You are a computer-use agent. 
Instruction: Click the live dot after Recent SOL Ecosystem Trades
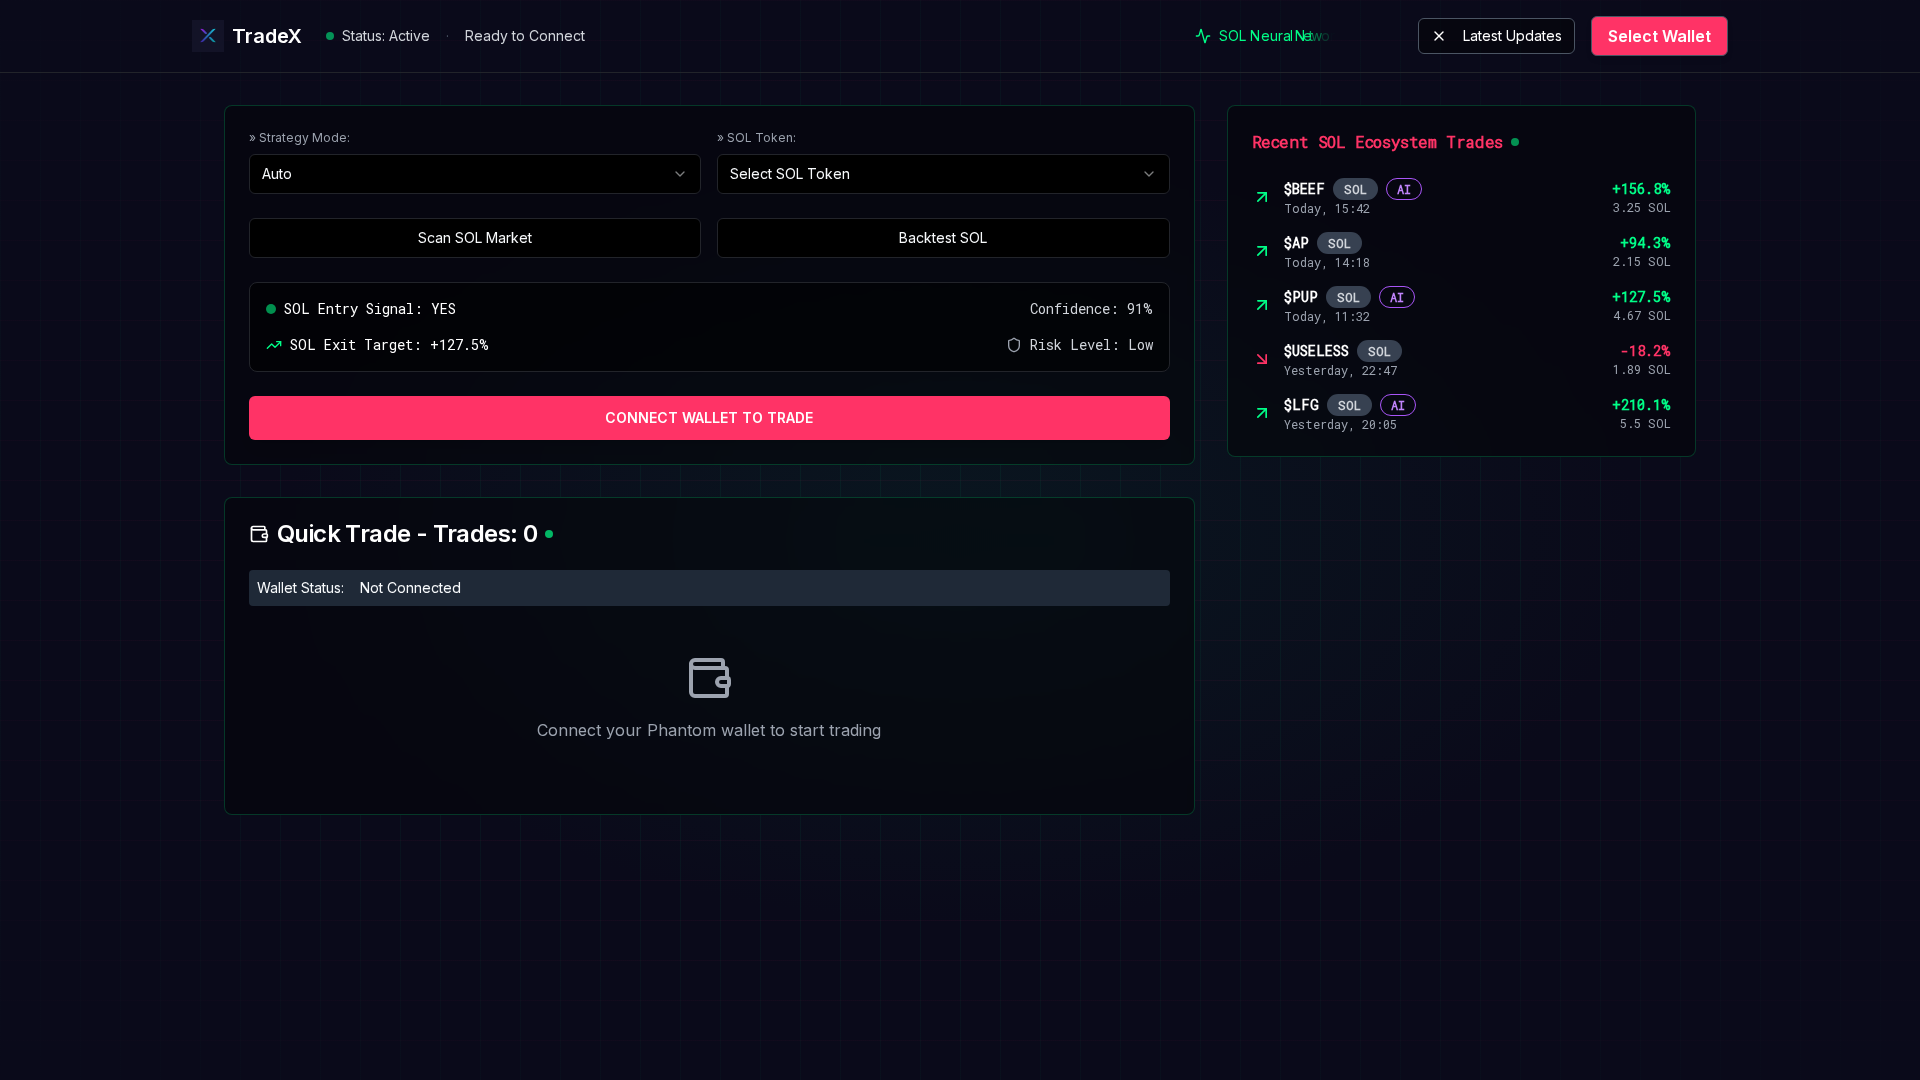1515,142
